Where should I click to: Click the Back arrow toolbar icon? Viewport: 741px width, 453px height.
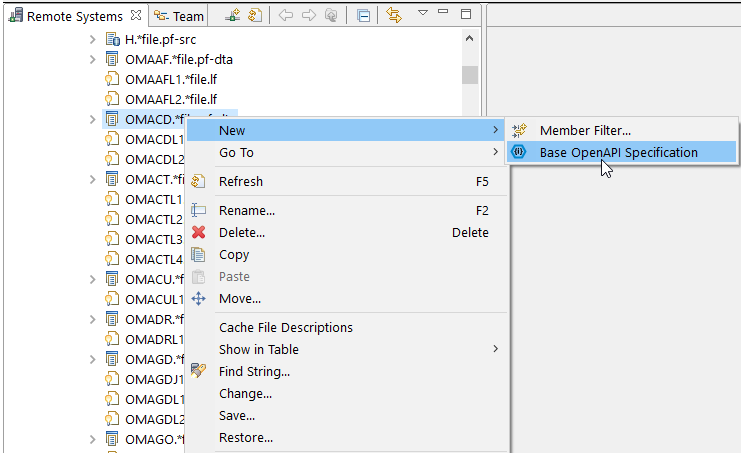[x=285, y=16]
